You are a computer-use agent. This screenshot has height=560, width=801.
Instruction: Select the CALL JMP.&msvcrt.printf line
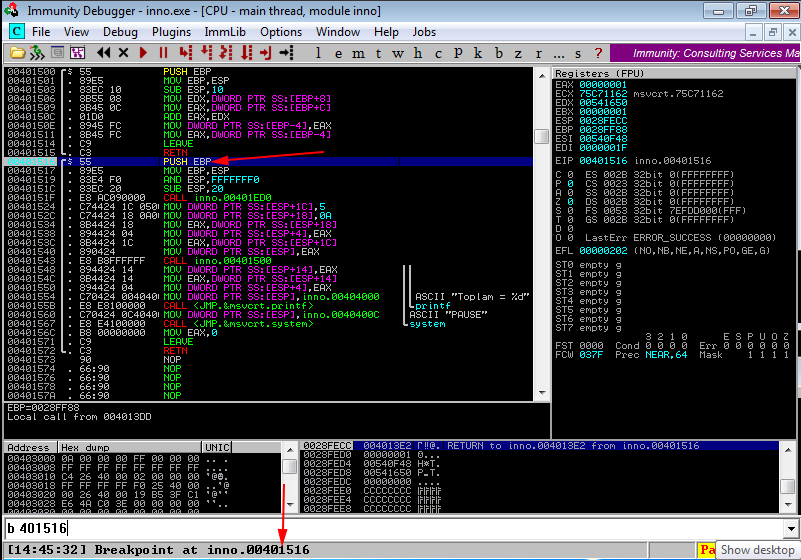pos(268,306)
